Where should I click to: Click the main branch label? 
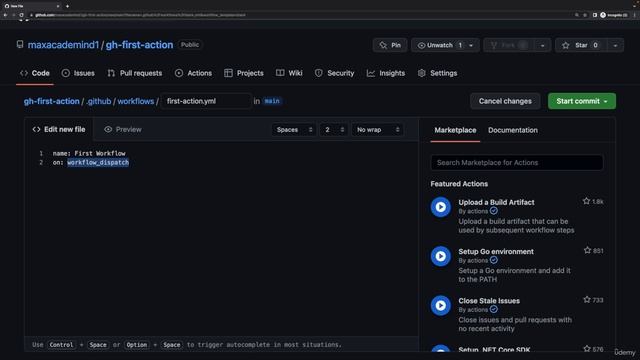click(x=272, y=101)
